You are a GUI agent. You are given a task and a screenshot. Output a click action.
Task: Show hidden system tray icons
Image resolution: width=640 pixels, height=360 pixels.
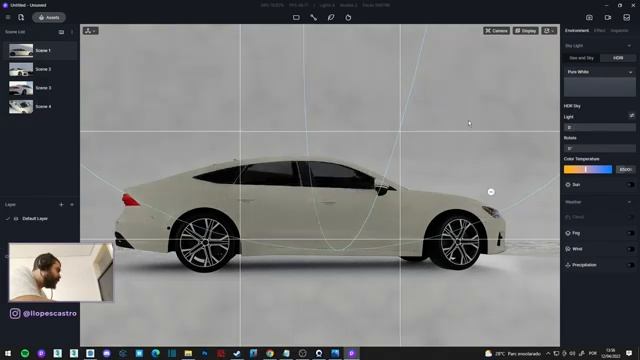548,353
